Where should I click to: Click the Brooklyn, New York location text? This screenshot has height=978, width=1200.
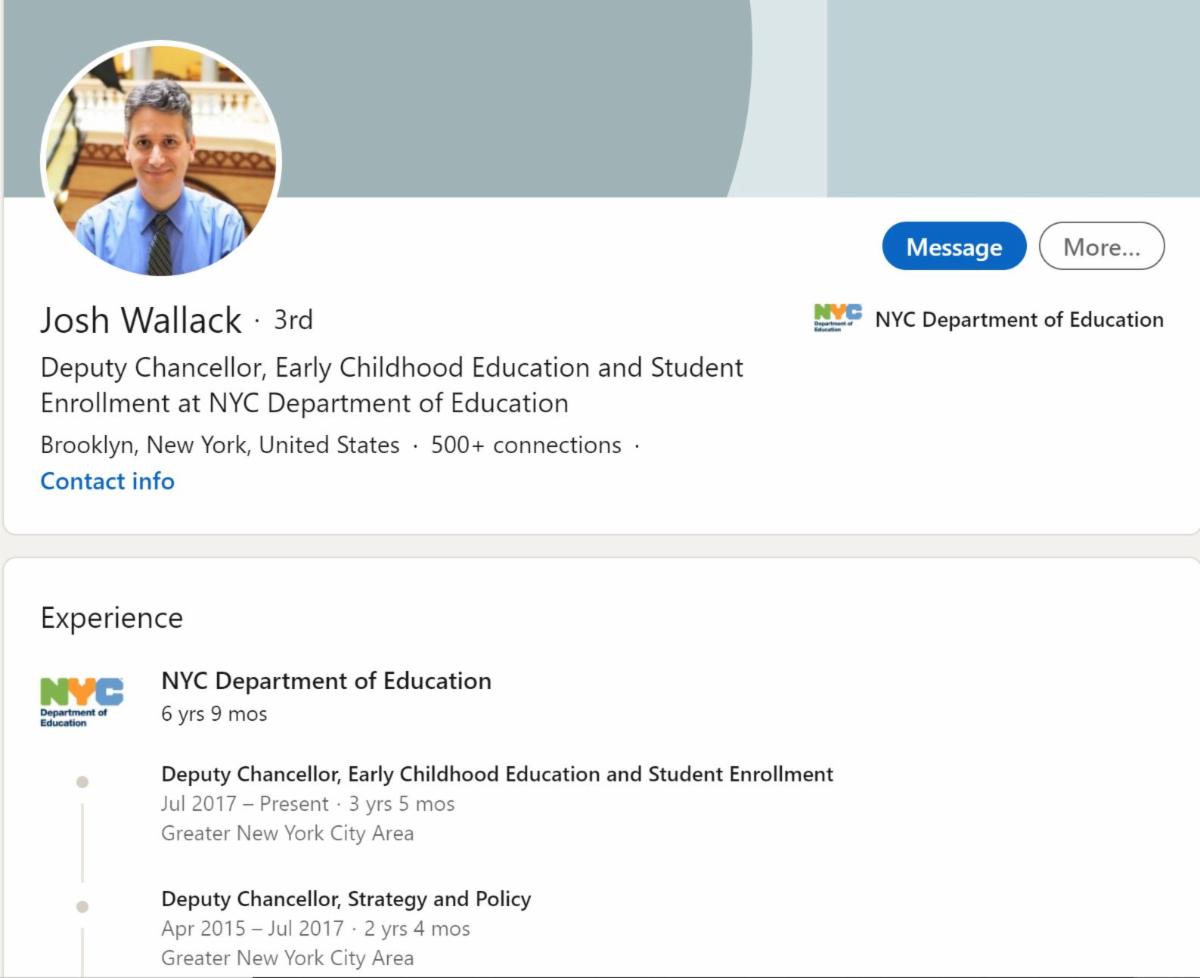pyautogui.click(x=220, y=445)
